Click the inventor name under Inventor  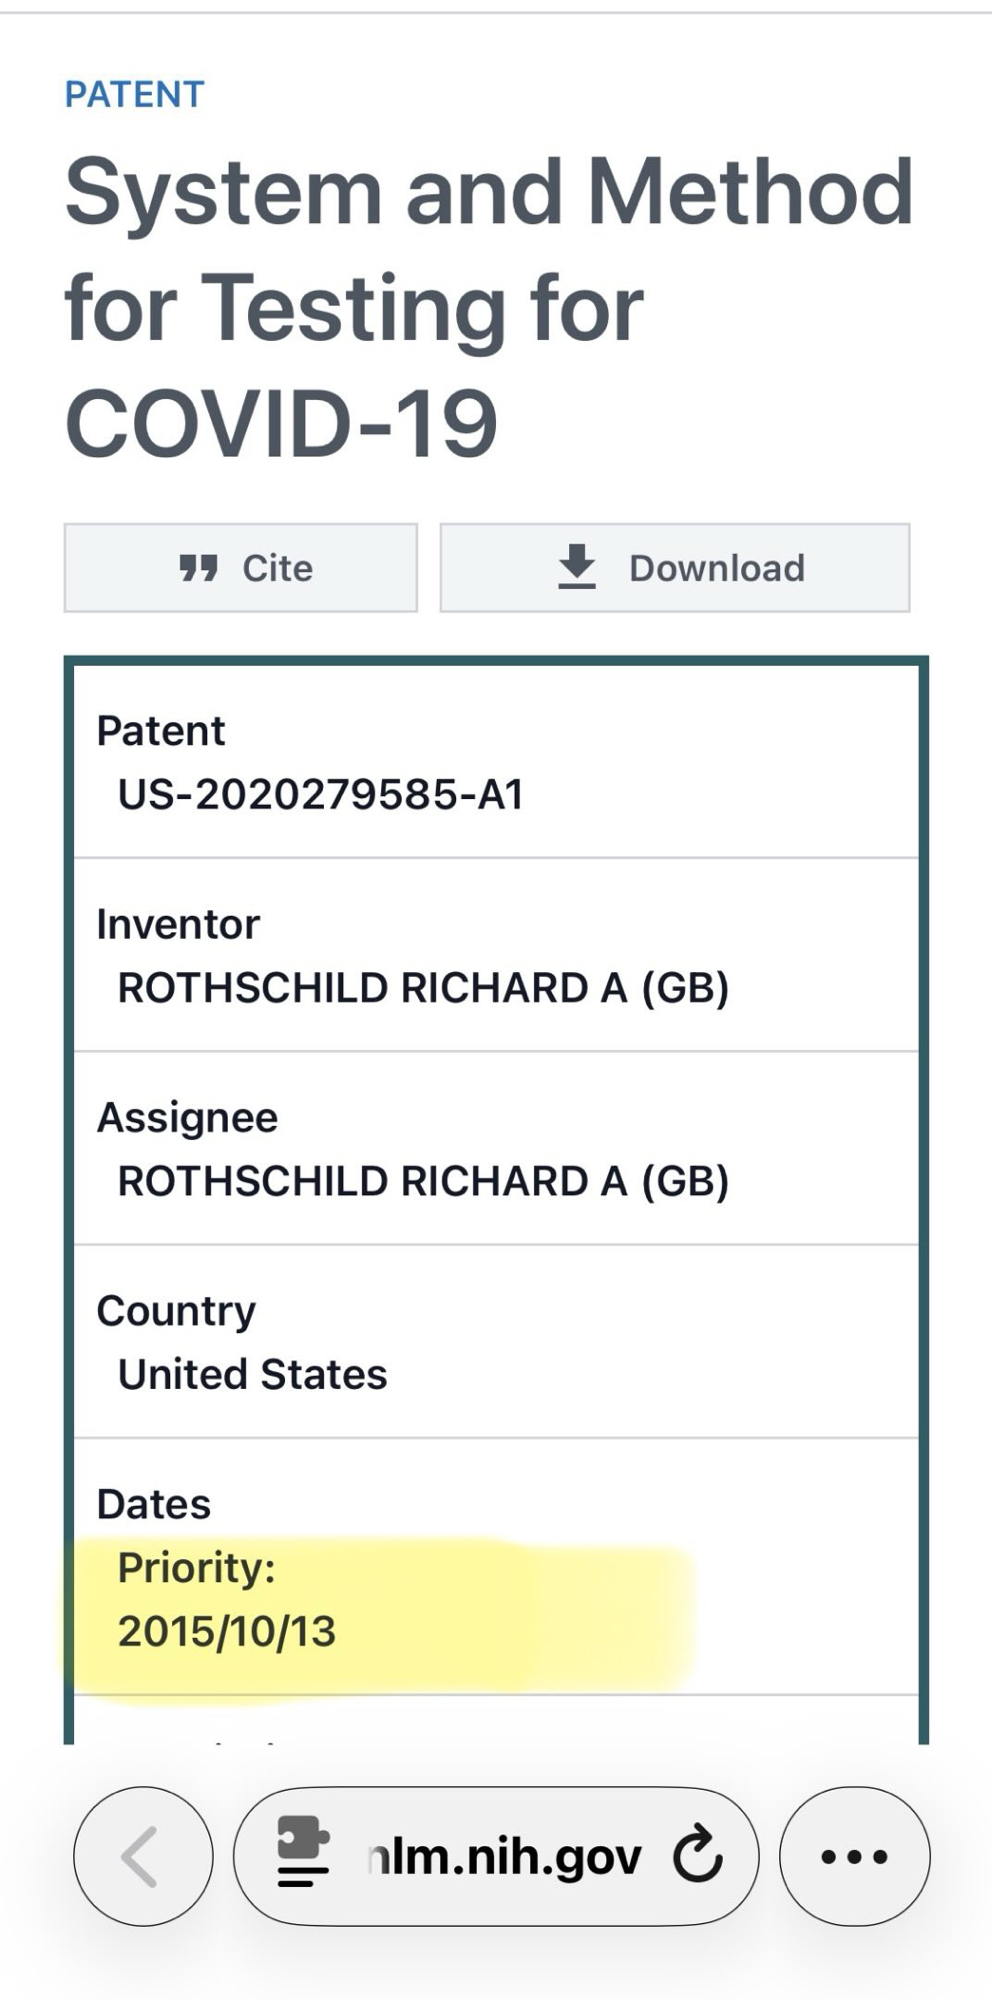click(x=423, y=988)
